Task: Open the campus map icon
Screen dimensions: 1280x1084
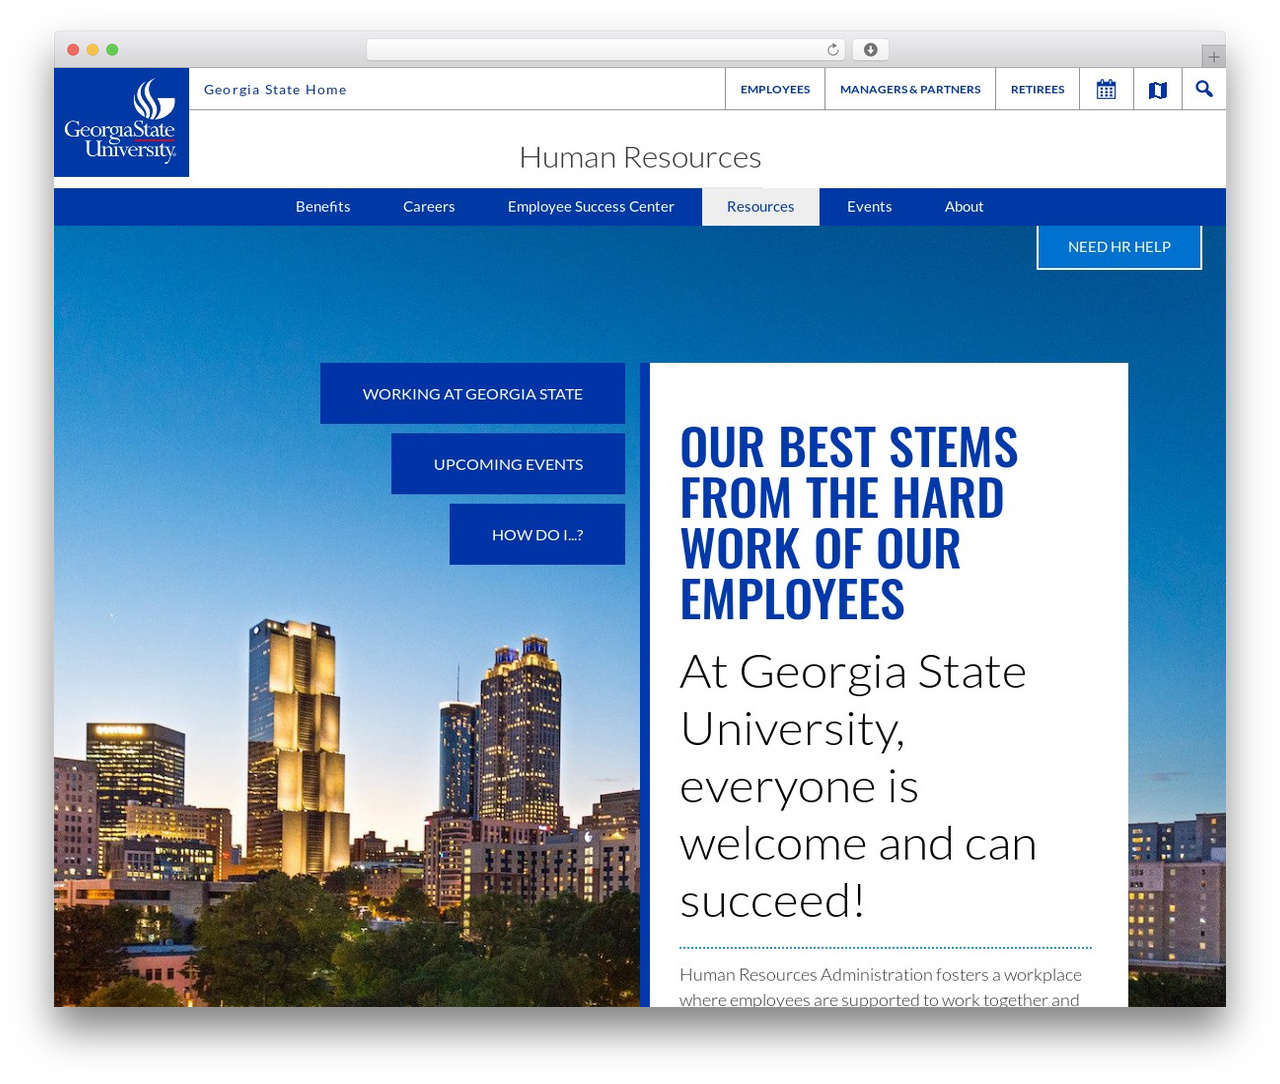Action: coord(1158,90)
